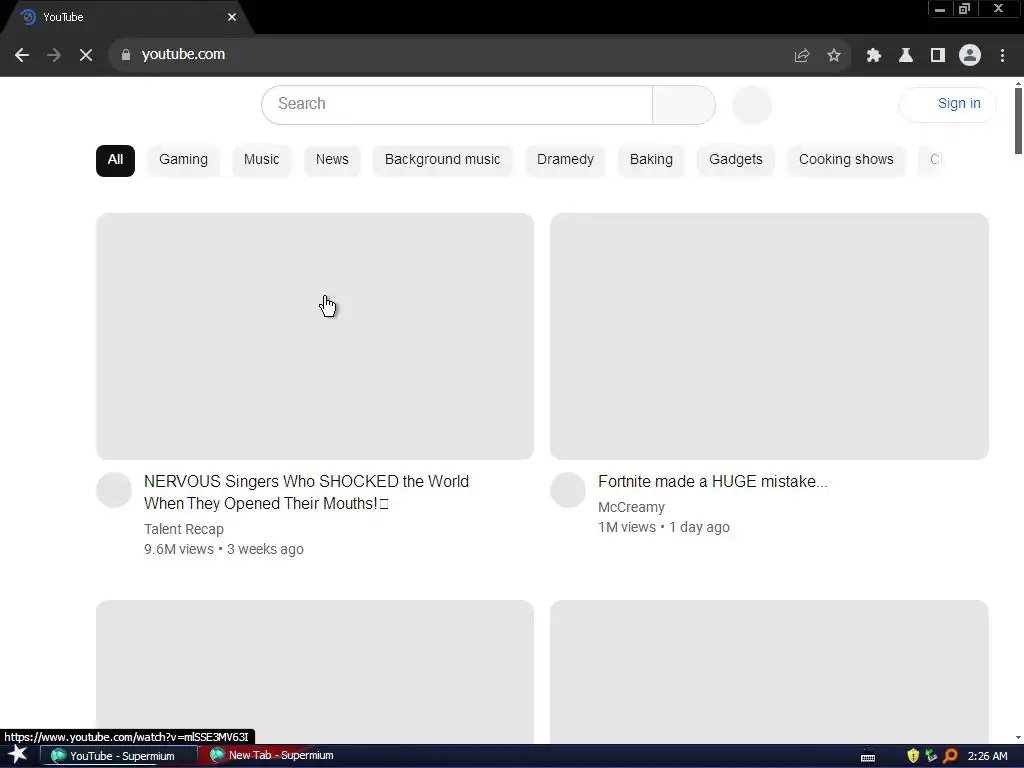Click the forward navigation arrow
Image resolution: width=1024 pixels, height=768 pixels.
click(x=54, y=55)
